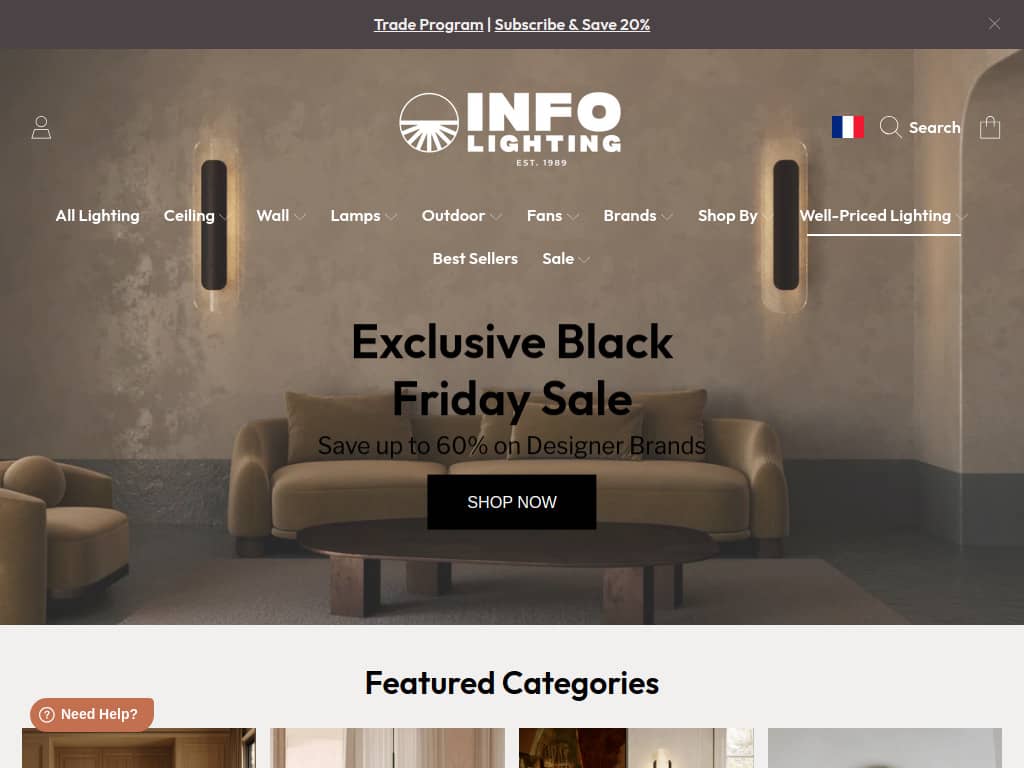Open the Trade Program link
Screen dimensions: 1024x768
click(x=428, y=25)
